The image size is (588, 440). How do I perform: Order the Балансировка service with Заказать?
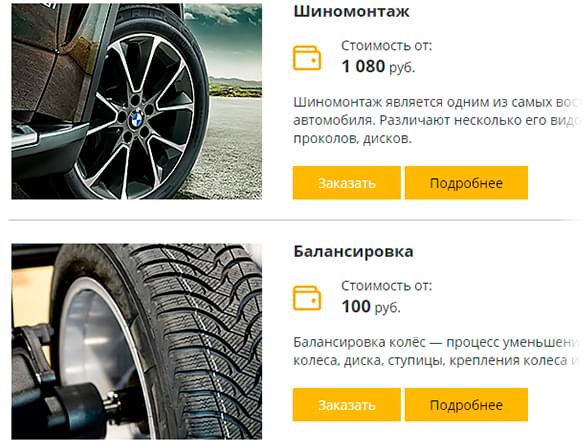click(x=346, y=405)
